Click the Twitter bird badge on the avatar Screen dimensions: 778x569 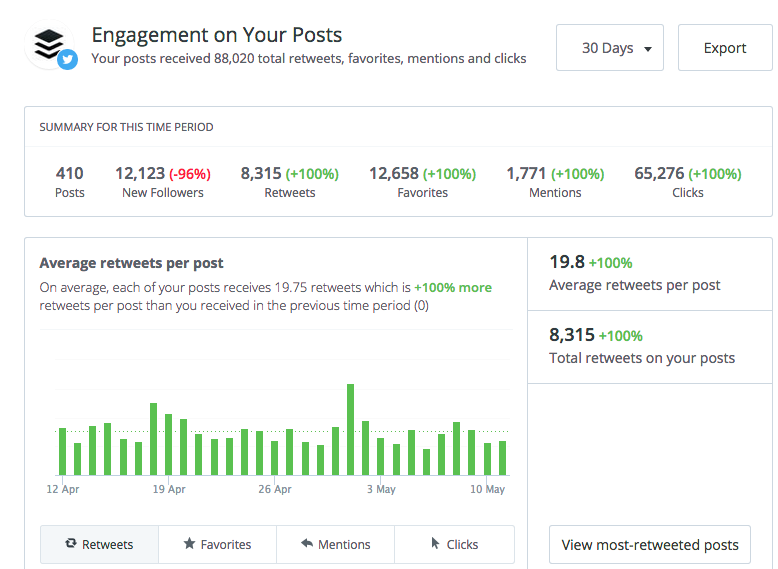[68, 60]
